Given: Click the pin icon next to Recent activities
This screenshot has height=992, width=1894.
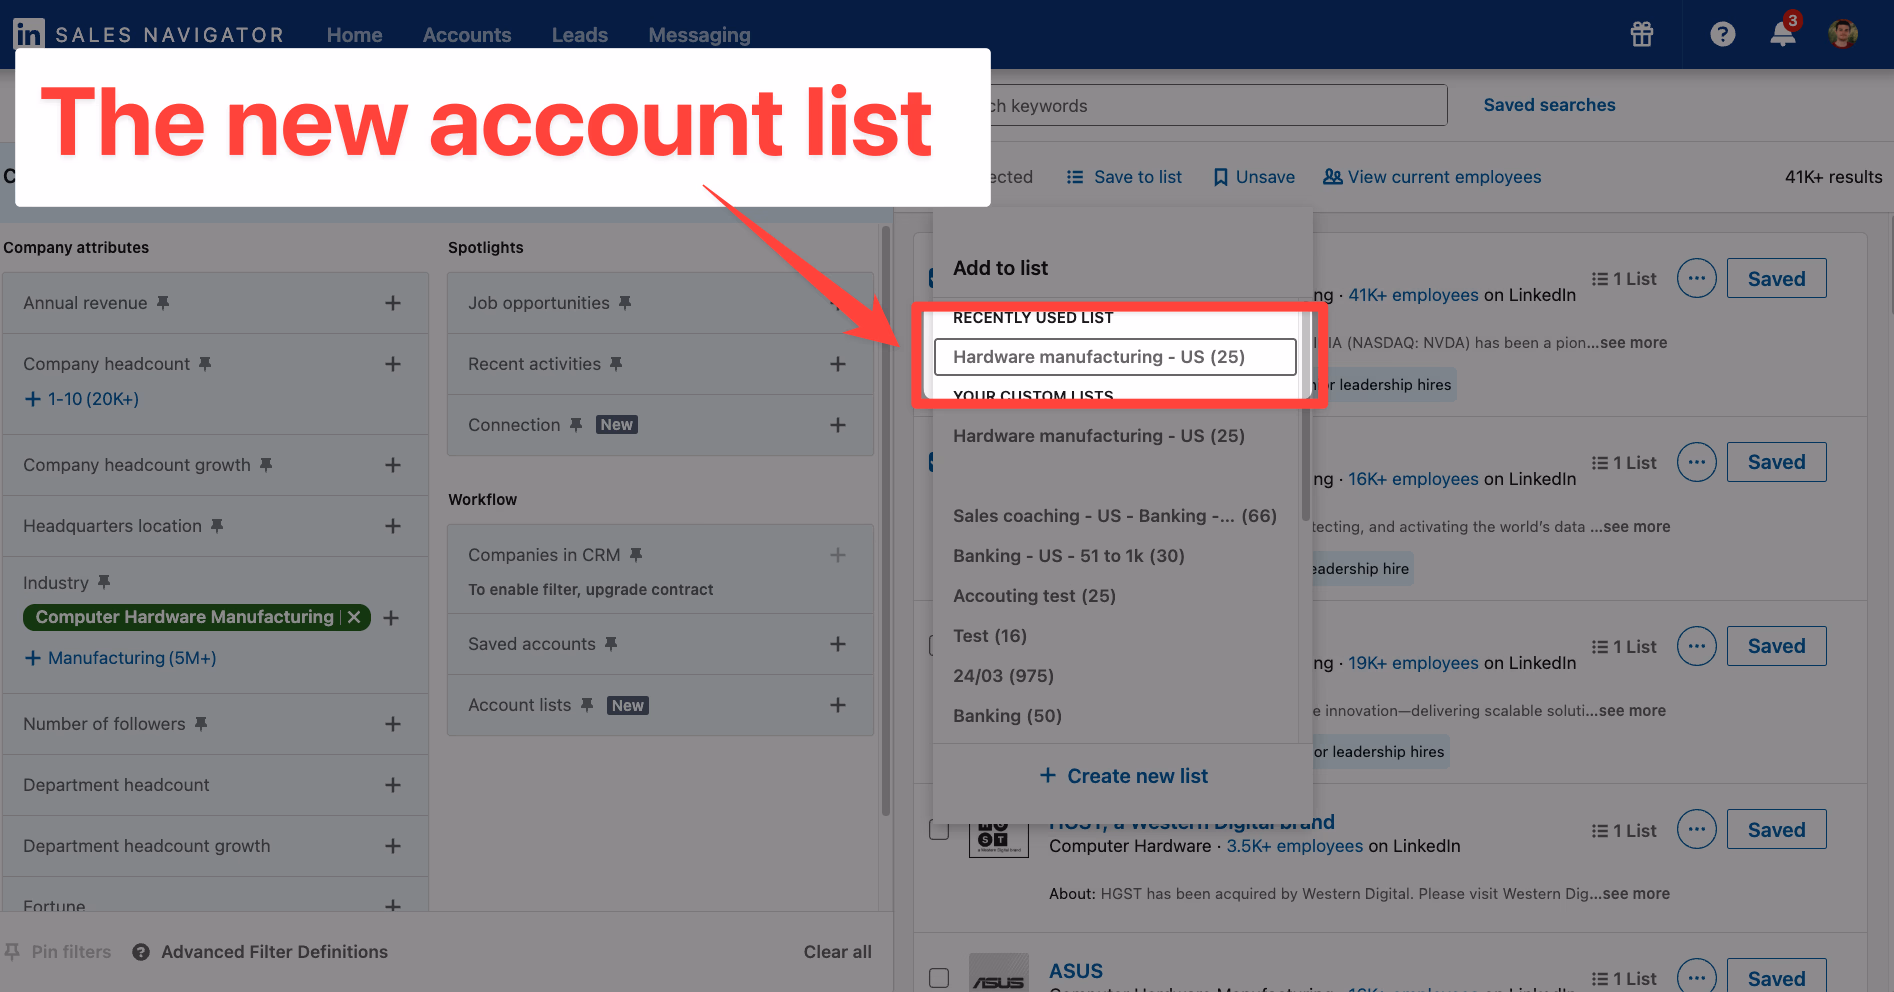Looking at the screenshot, I should [x=616, y=364].
